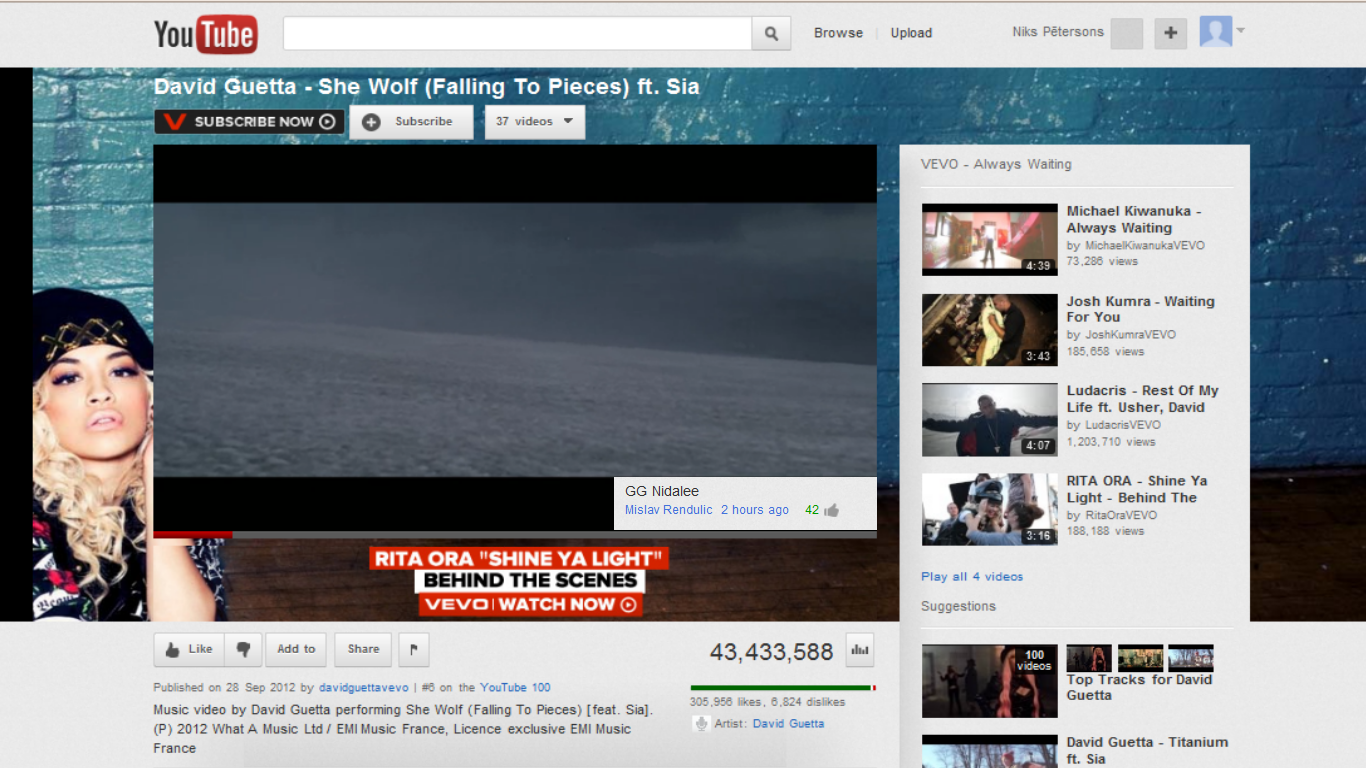Screen dimensions: 1366x768
Task: Click the VEVO - Always Waiting playlist heading
Action: [996, 164]
